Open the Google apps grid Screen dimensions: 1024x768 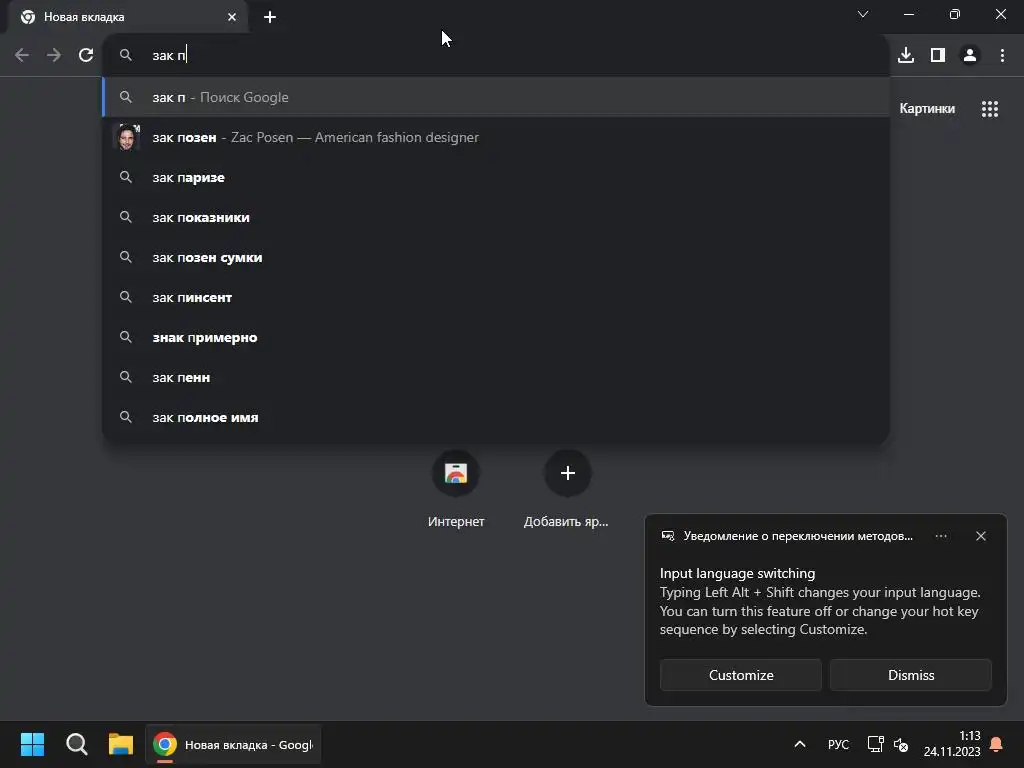(989, 108)
